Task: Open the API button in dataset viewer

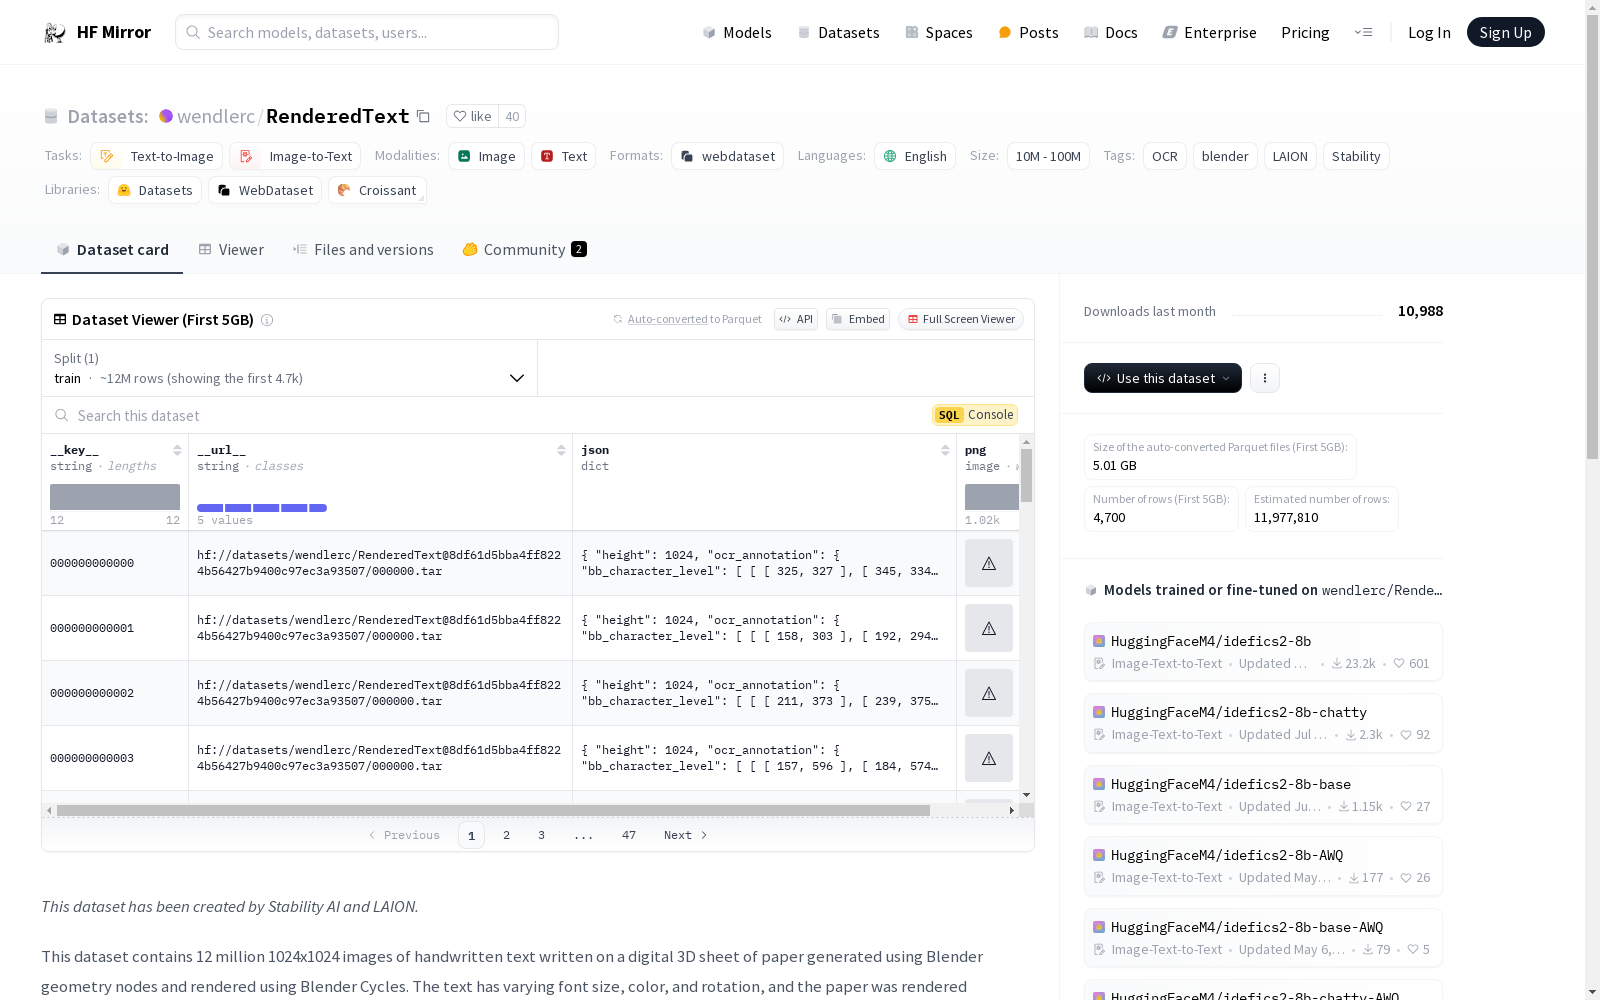Action: tap(796, 319)
